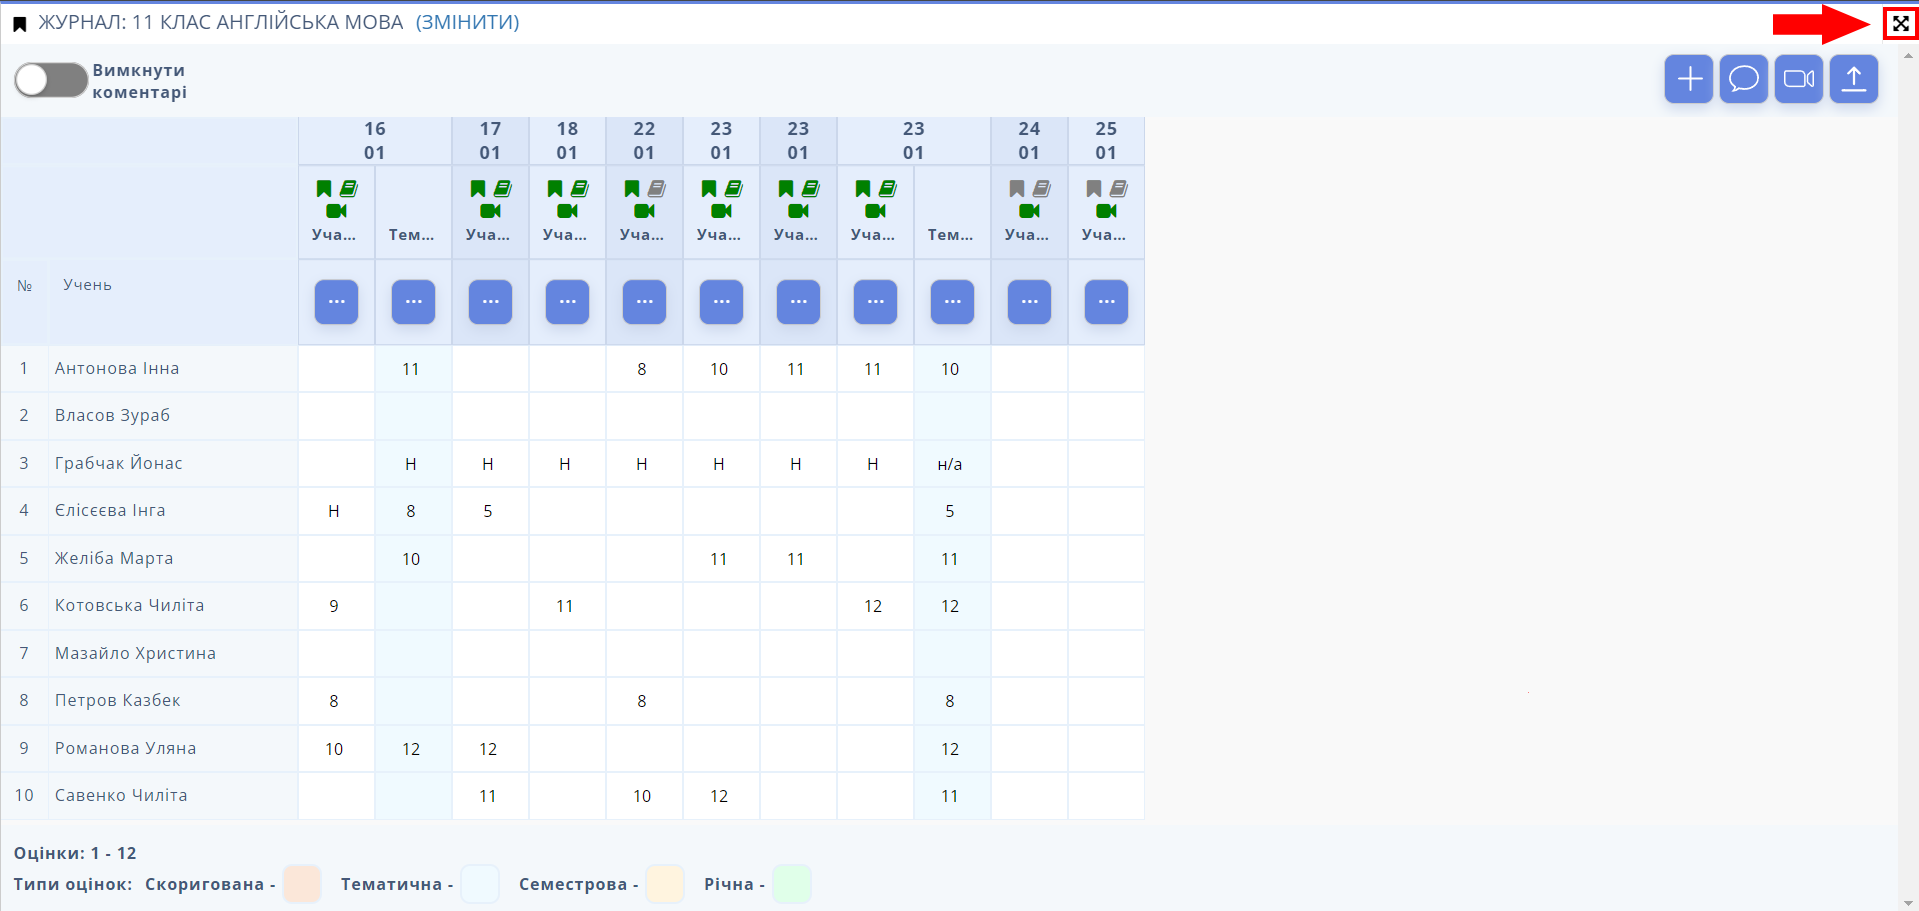This screenshot has width=1919, height=911.
Task: Select the 'Уча...' column header on 22.01
Action: (x=642, y=235)
